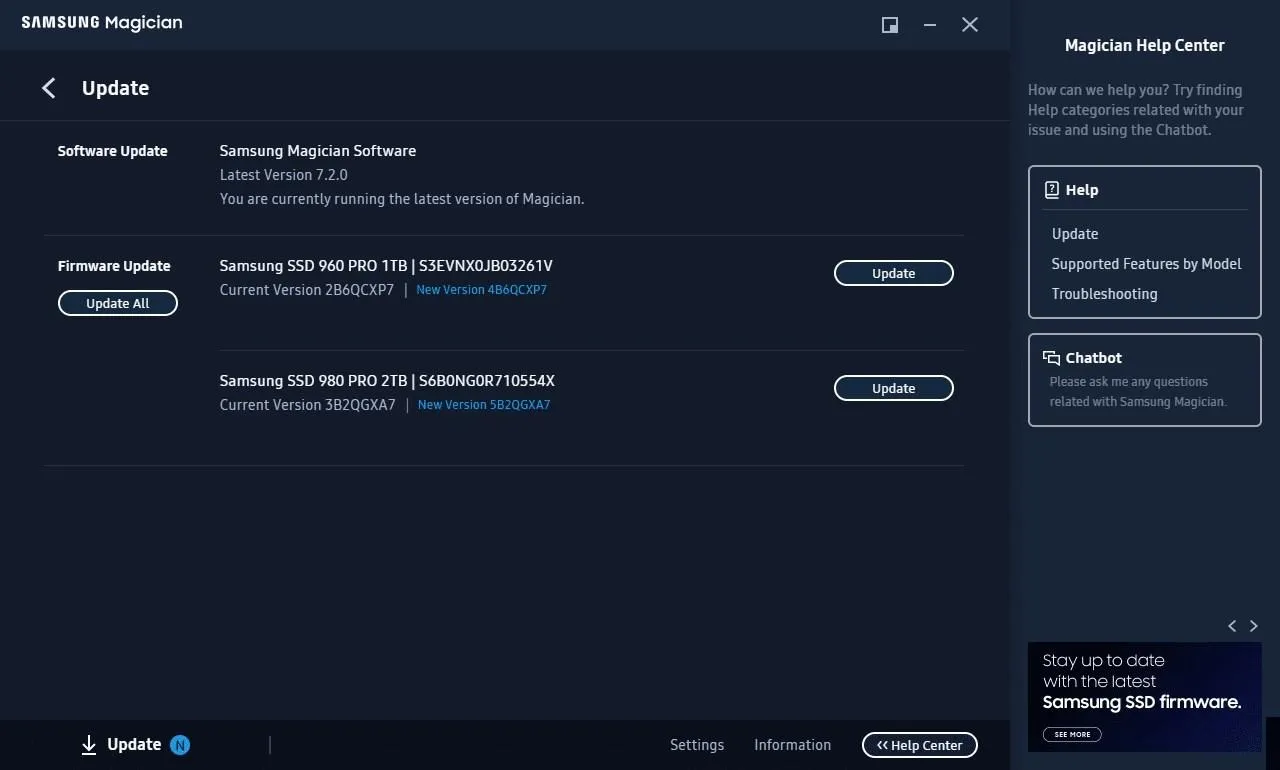Update the SSD 980 PRO 2TB firmware
Viewport: 1280px width, 770px height.
(x=894, y=388)
